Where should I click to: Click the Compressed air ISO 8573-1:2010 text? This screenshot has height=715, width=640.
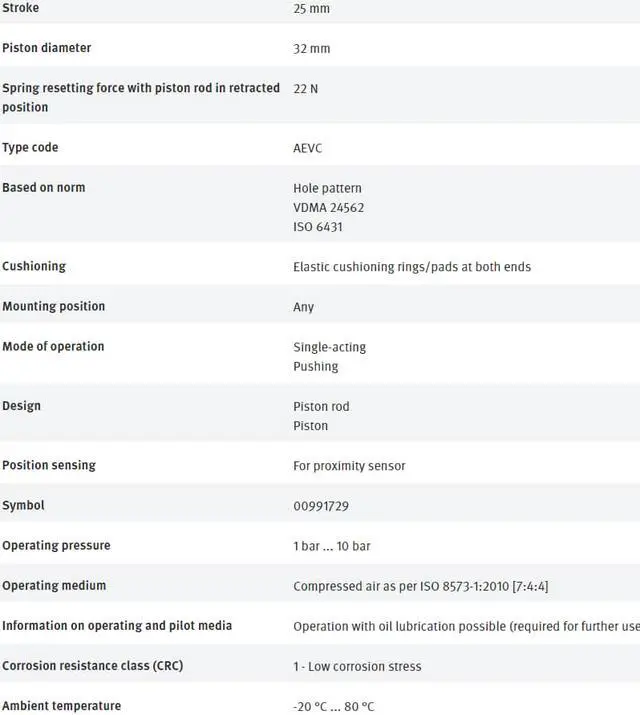pyautogui.click(x=420, y=586)
